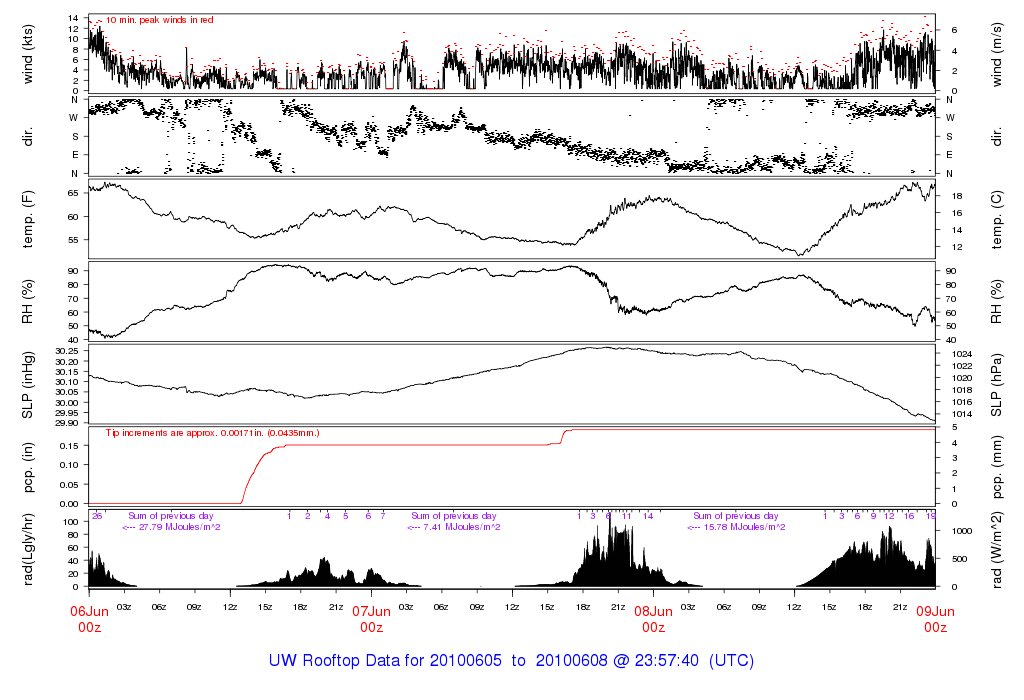Select the 'pcp. (mm)' axis label
1024x700 pixels.
click(997, 467)
